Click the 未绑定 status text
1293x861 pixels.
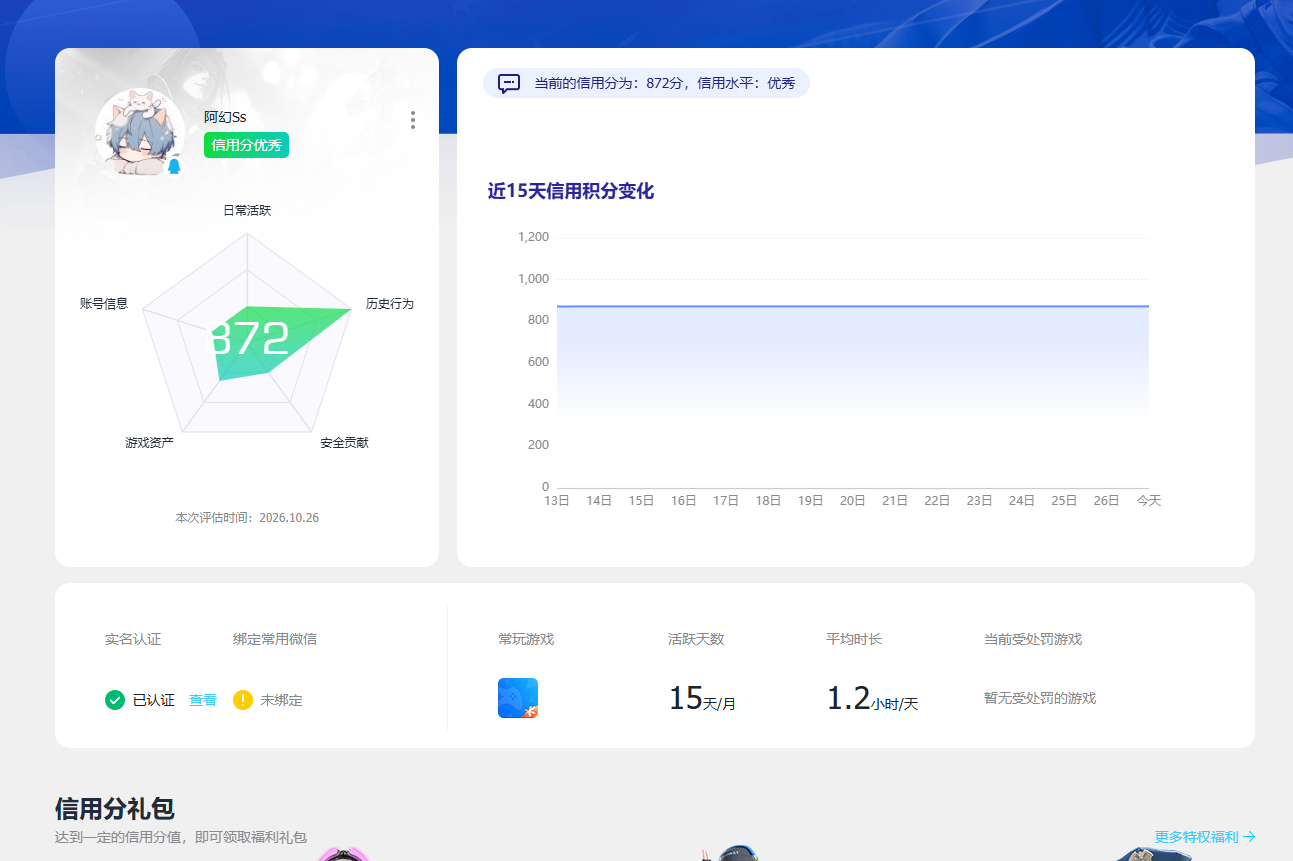[x=282, y=700]
